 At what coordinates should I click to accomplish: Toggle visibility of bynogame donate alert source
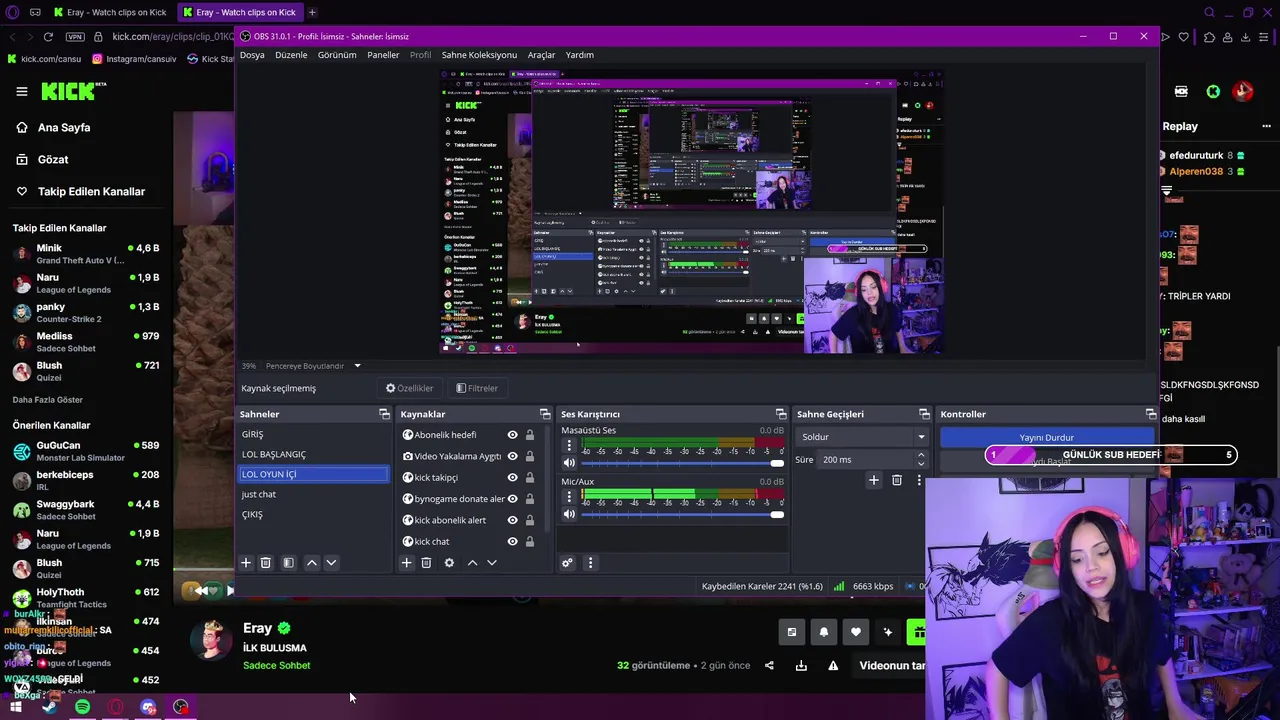pyautogui.click(x=512, y=499)
